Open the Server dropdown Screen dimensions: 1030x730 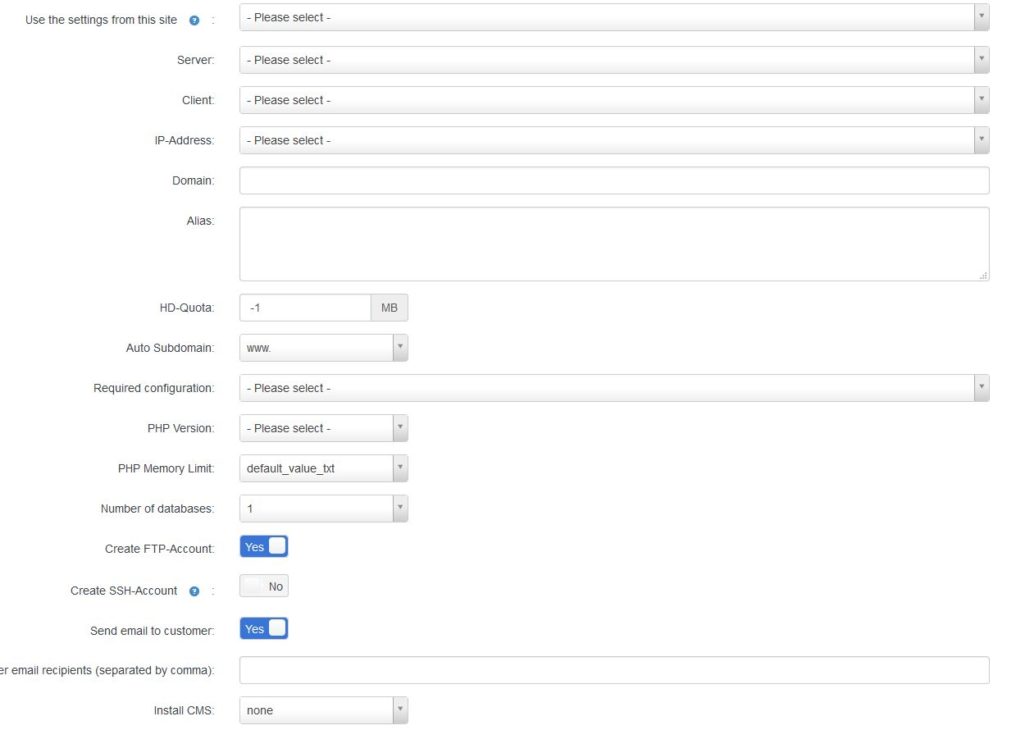(x=614, y=60)
